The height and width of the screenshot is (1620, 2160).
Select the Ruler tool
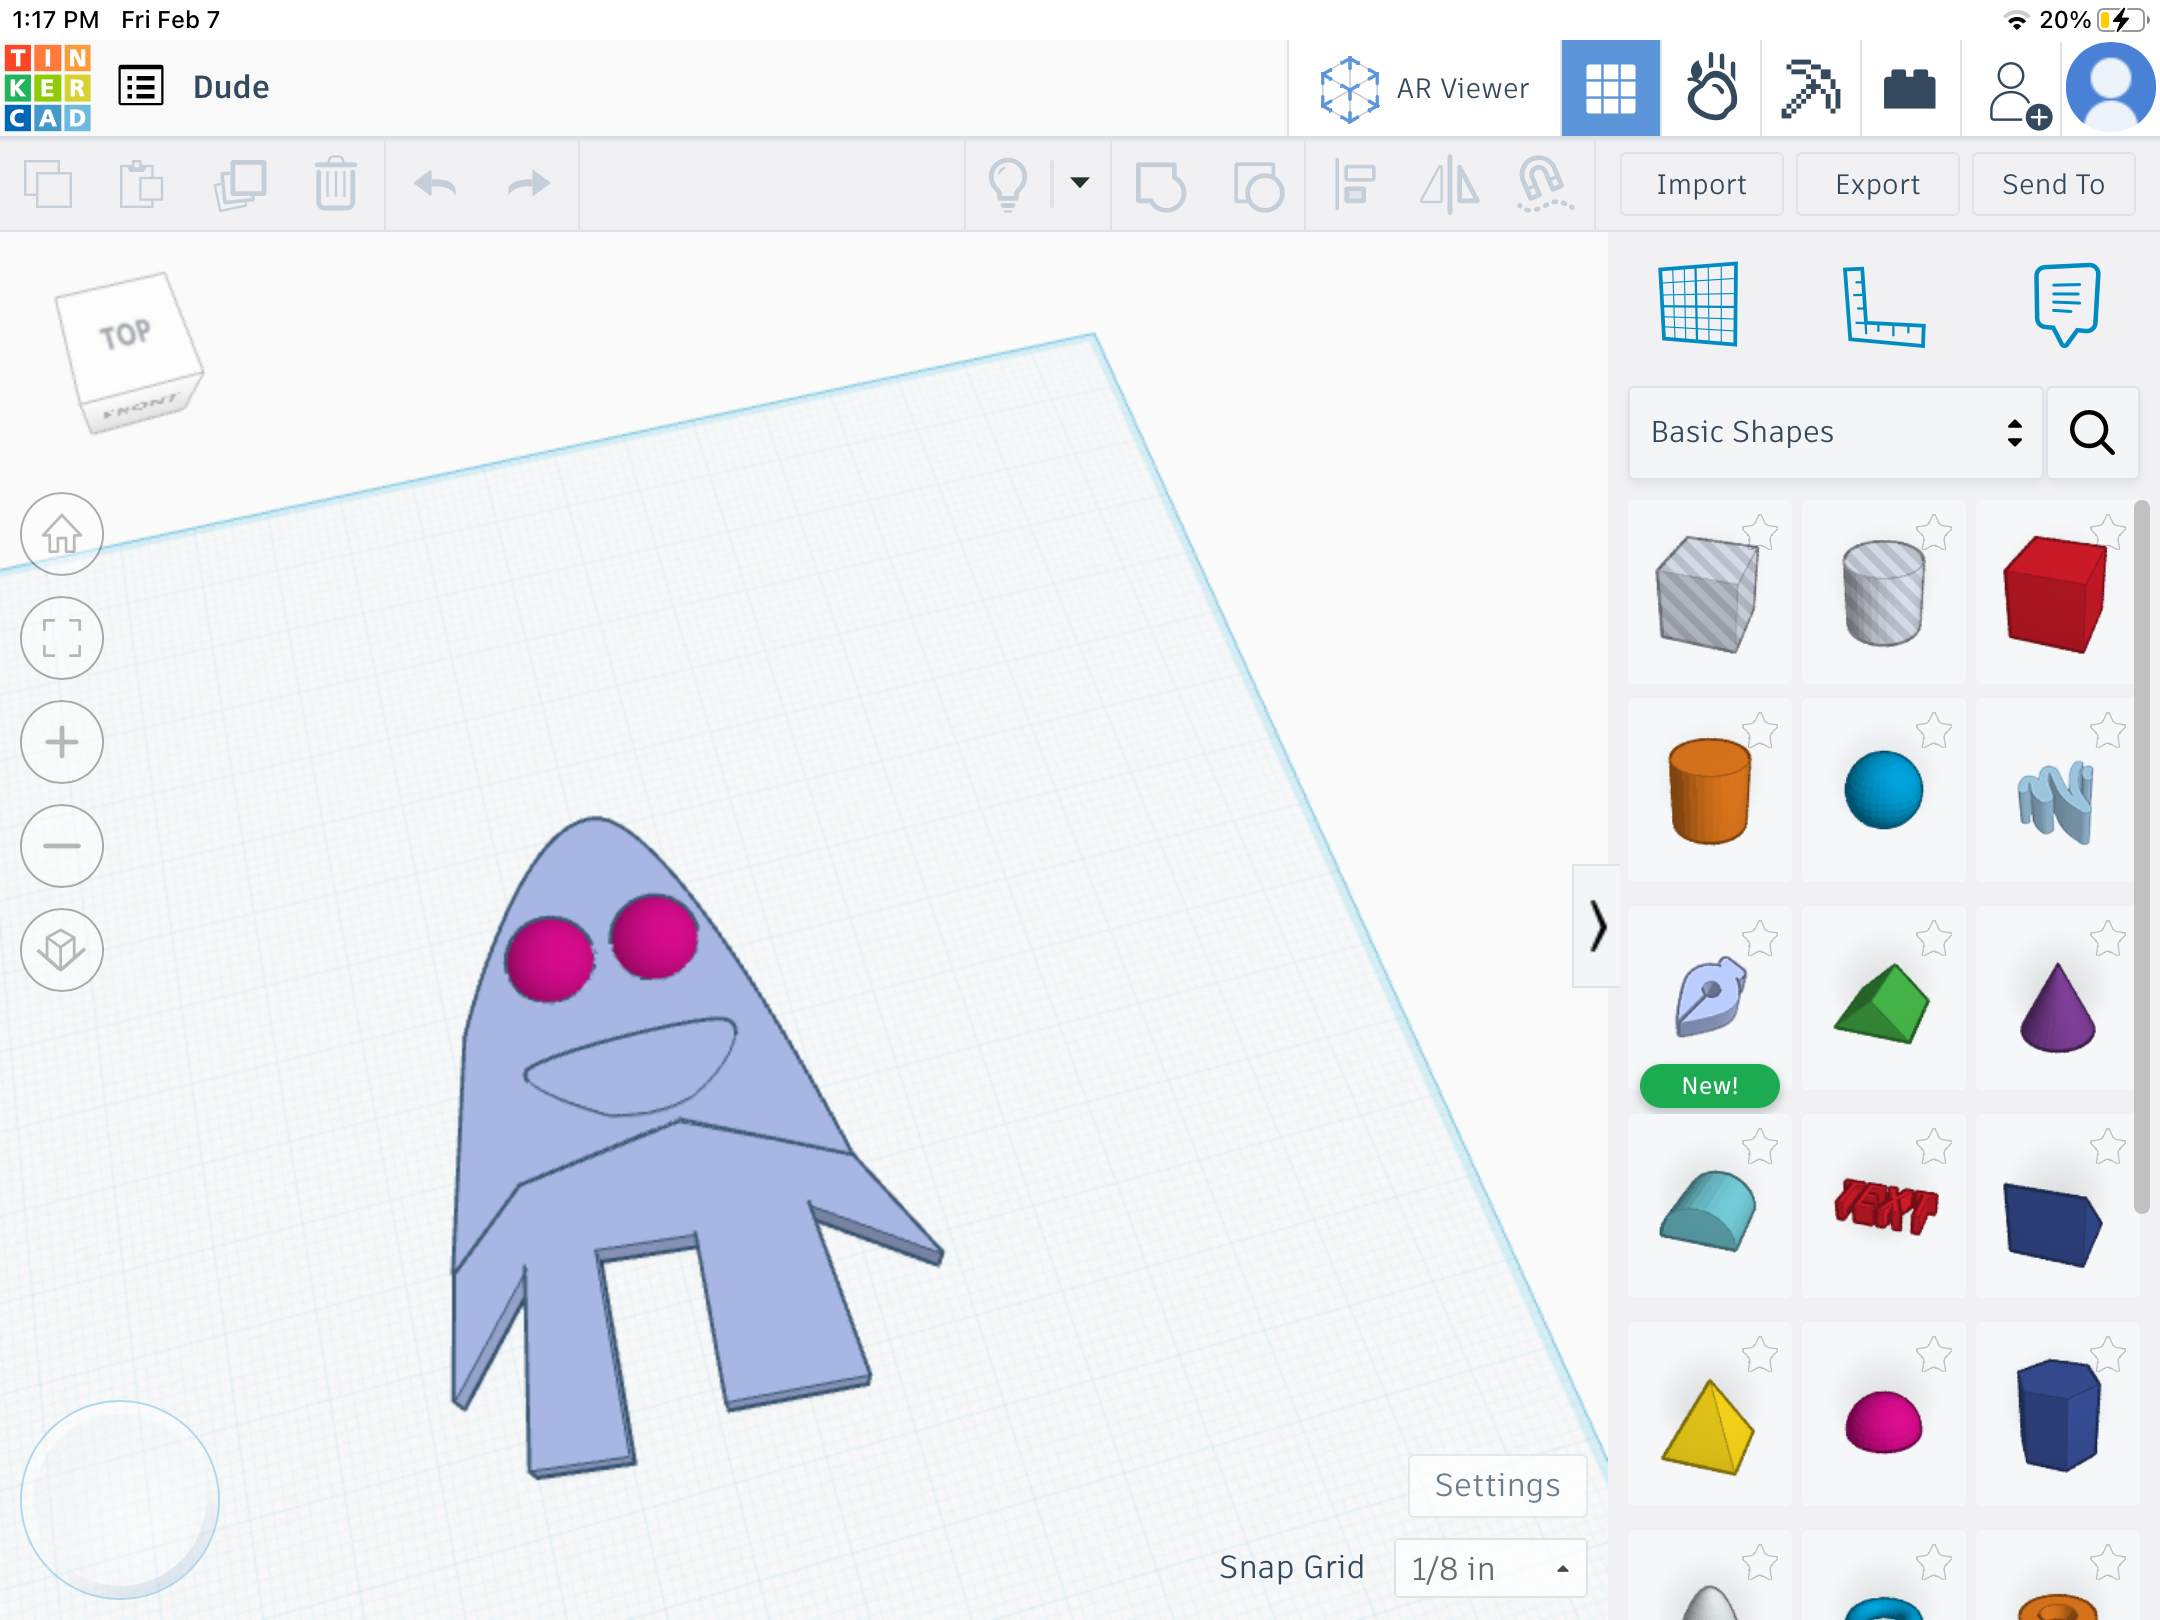click(x=1883, y=306)
